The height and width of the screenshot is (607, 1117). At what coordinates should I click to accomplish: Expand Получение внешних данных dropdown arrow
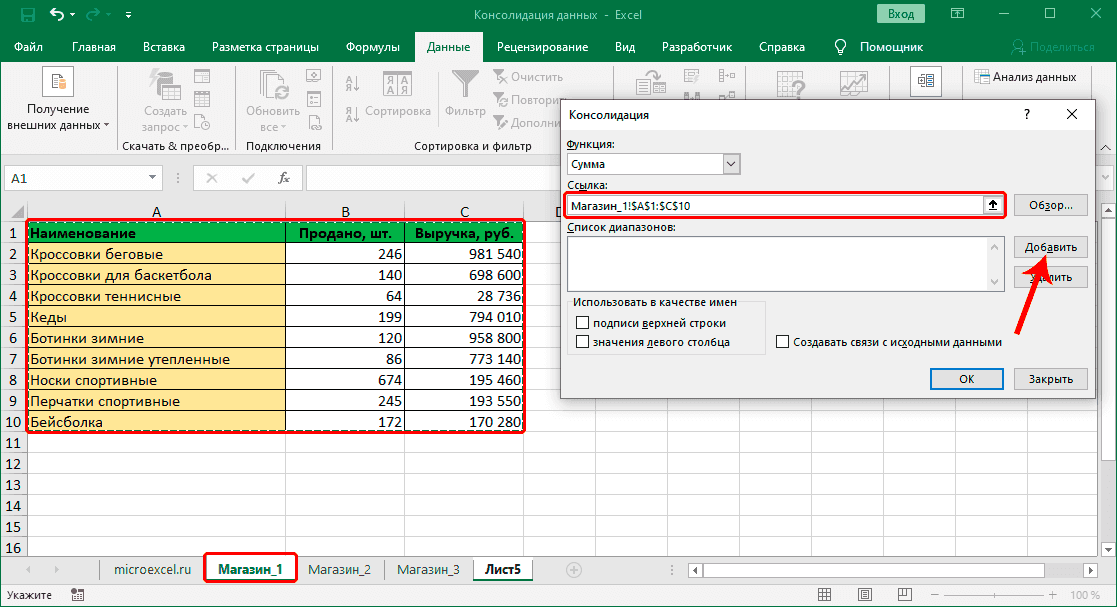pyautogui.click(x=105, y=126)
